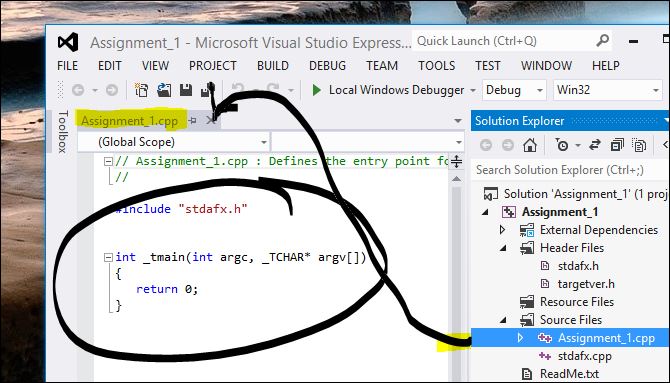Expand the External Dependencies node

pos(502,230)
